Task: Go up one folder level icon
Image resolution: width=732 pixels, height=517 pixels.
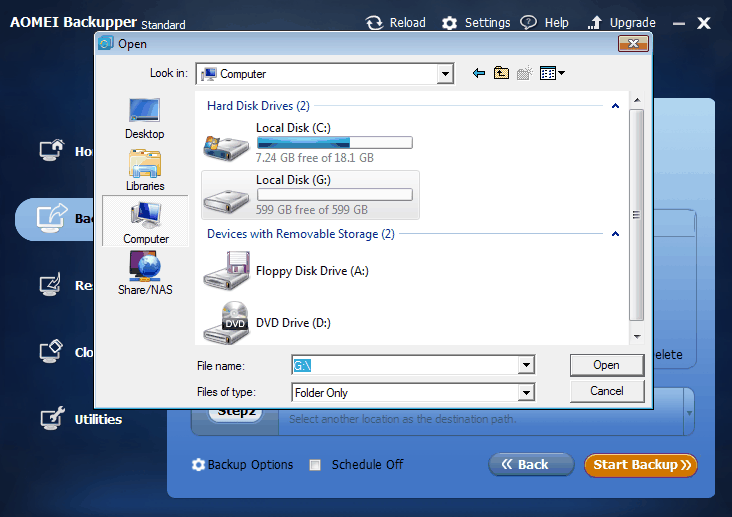Action: [x=501, y=73]
